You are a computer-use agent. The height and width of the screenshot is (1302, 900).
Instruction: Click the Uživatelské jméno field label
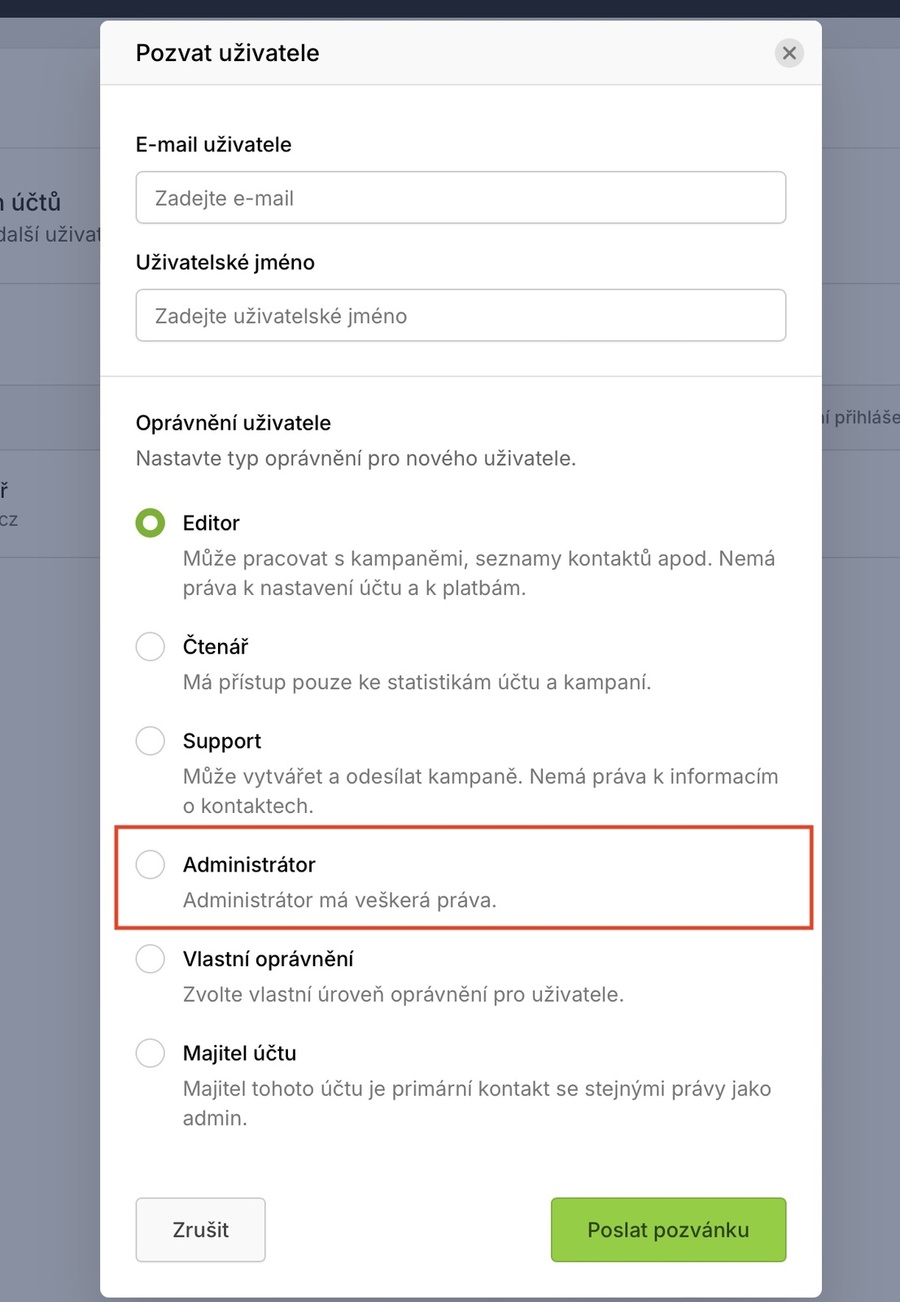[x=225, y=263]
